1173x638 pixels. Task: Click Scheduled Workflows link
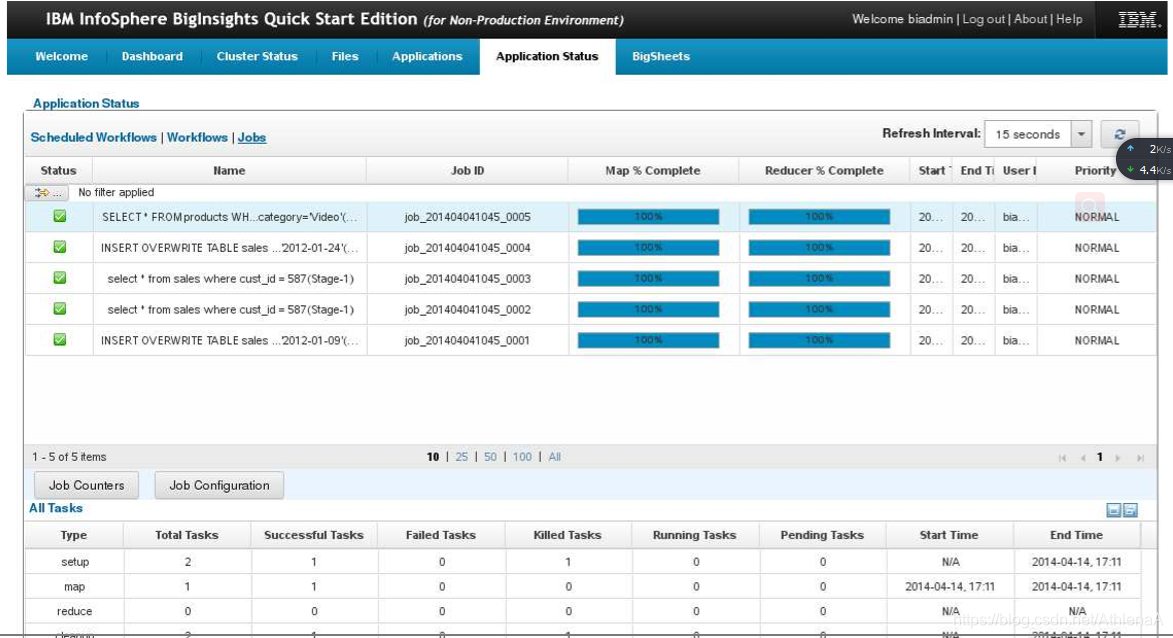pyautogui.click(x=94, y=138)
